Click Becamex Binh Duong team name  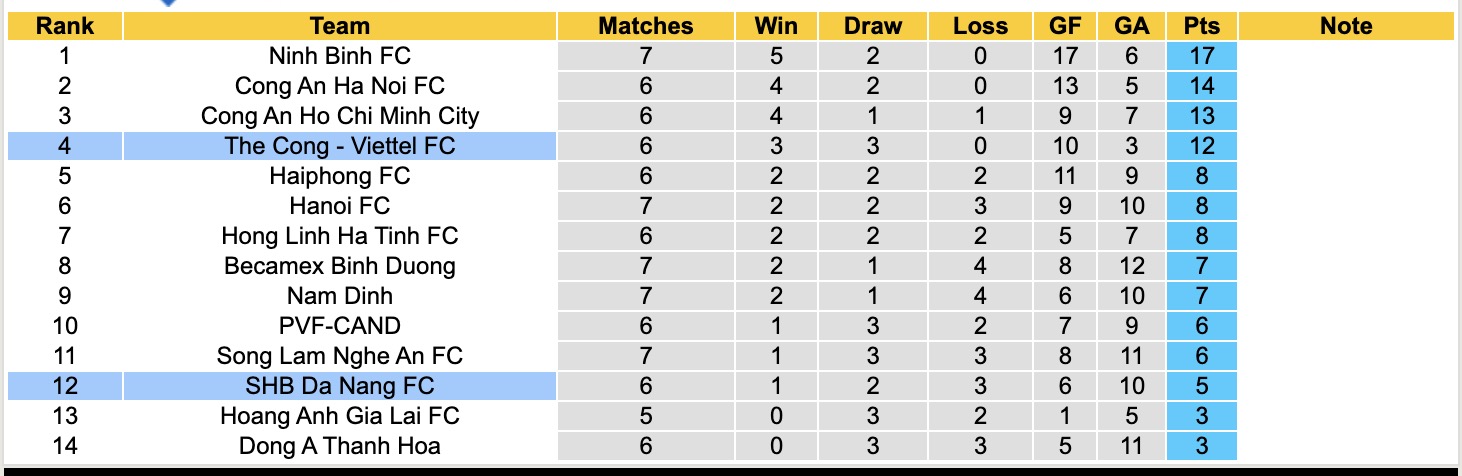point(340,266)
